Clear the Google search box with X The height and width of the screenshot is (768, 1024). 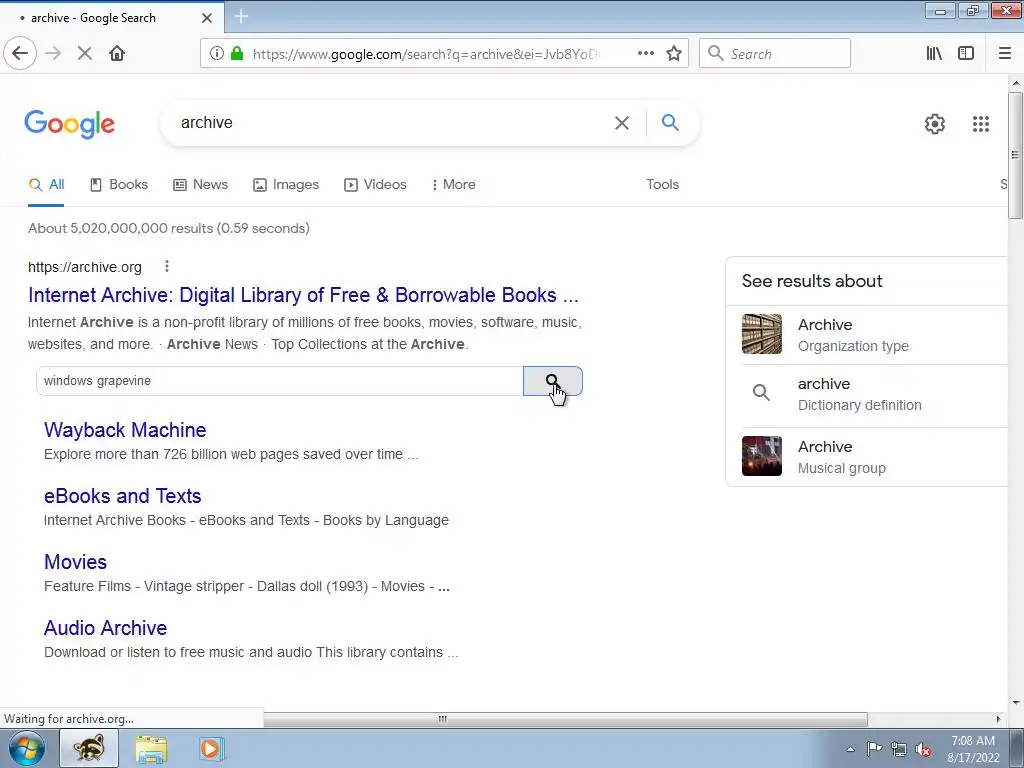tap(622, 123)
